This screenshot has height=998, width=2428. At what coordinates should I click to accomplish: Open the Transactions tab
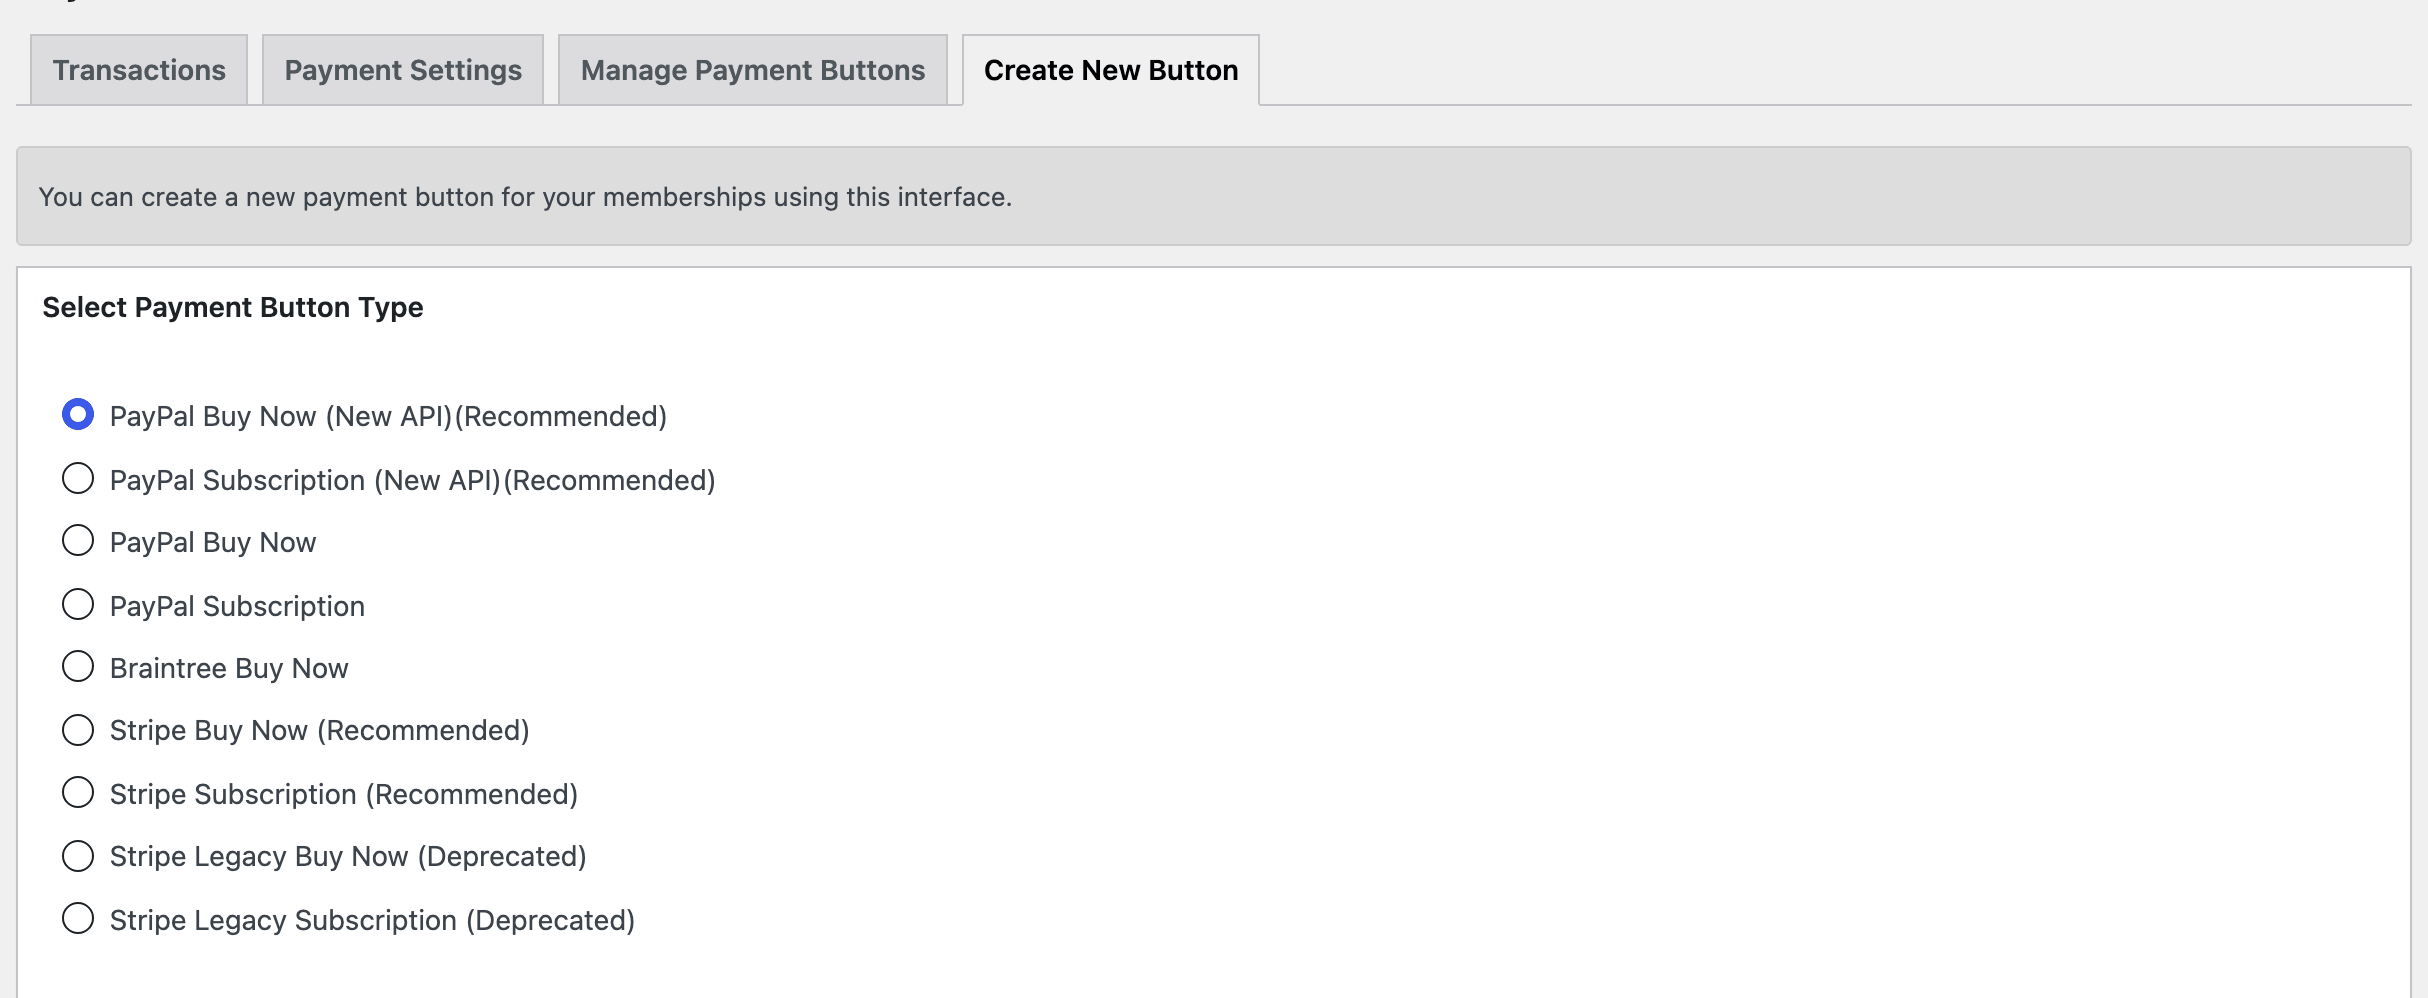click(x=139, y=70)
